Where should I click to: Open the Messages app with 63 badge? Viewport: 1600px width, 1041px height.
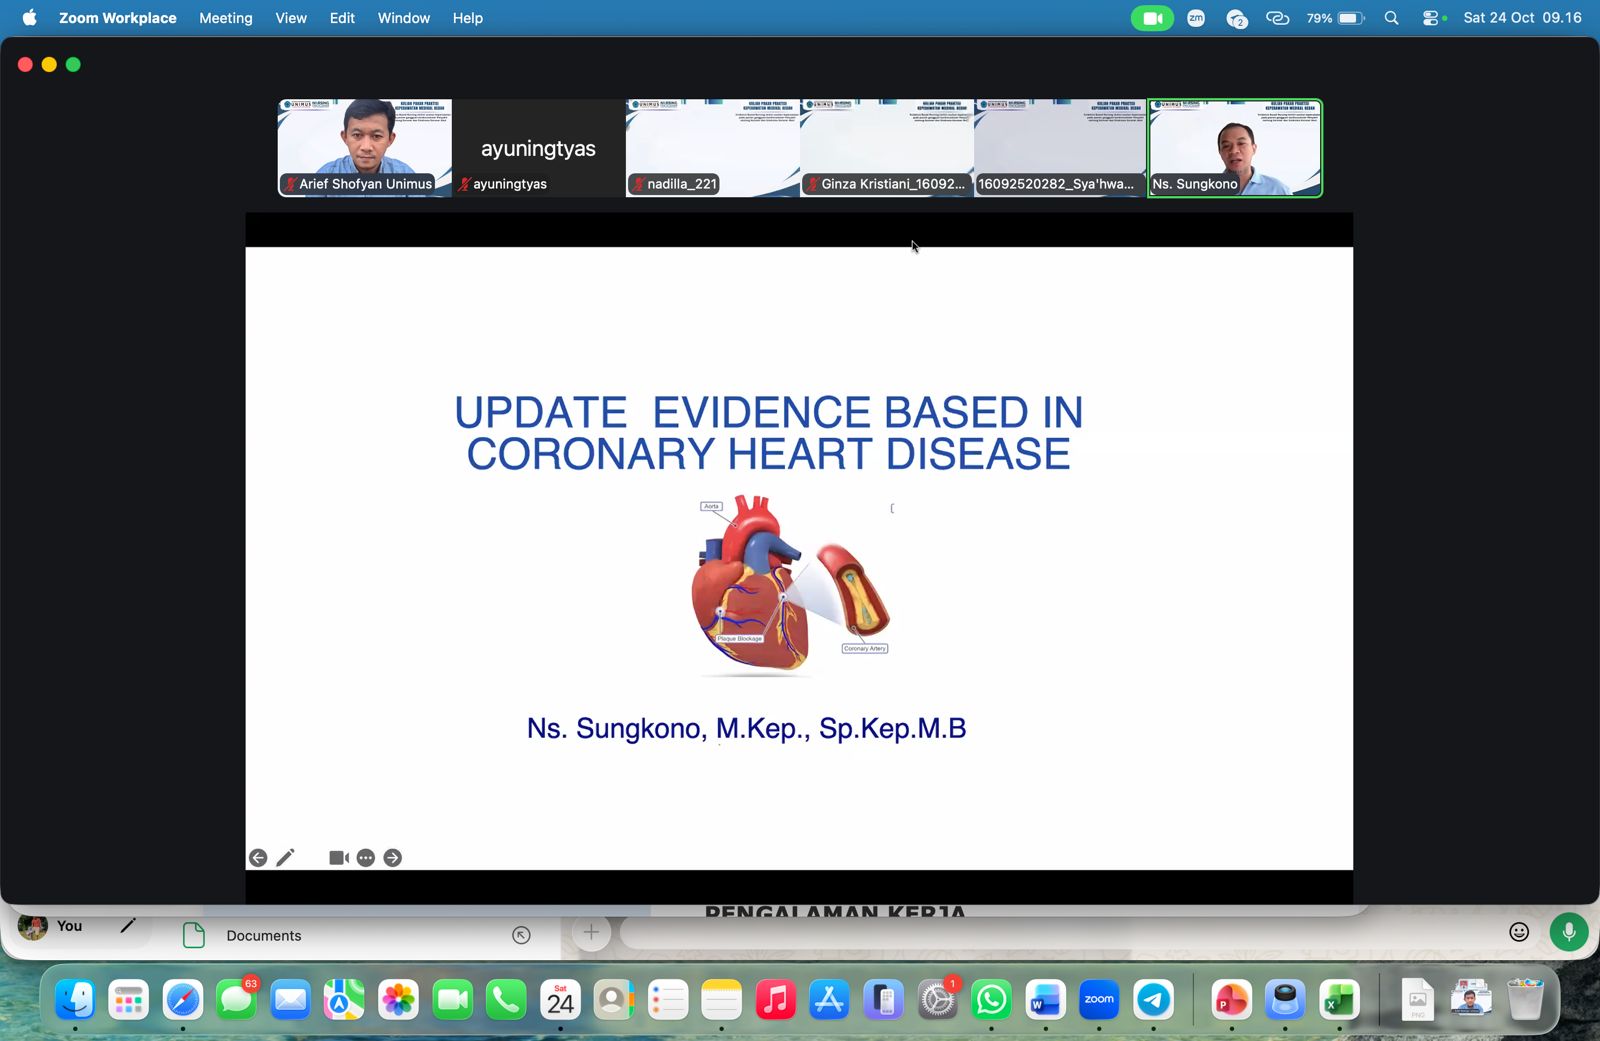point(237,1000)
